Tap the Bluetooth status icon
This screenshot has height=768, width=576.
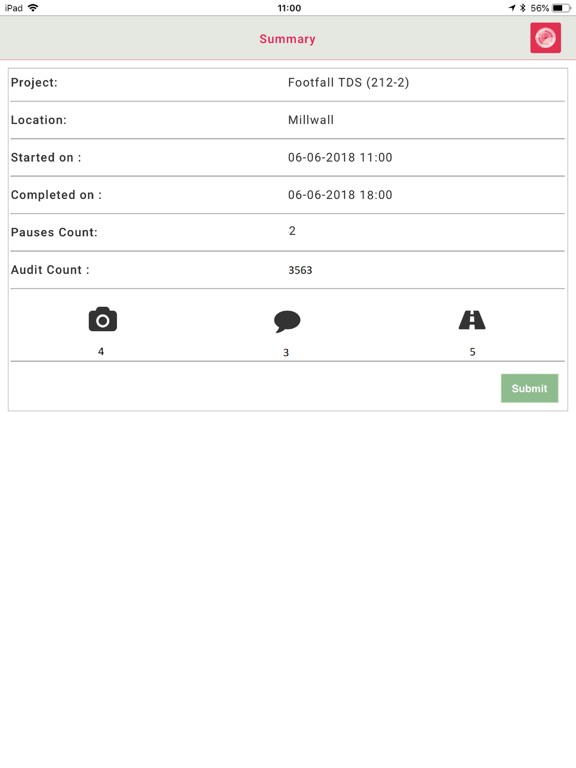(523, 8)
